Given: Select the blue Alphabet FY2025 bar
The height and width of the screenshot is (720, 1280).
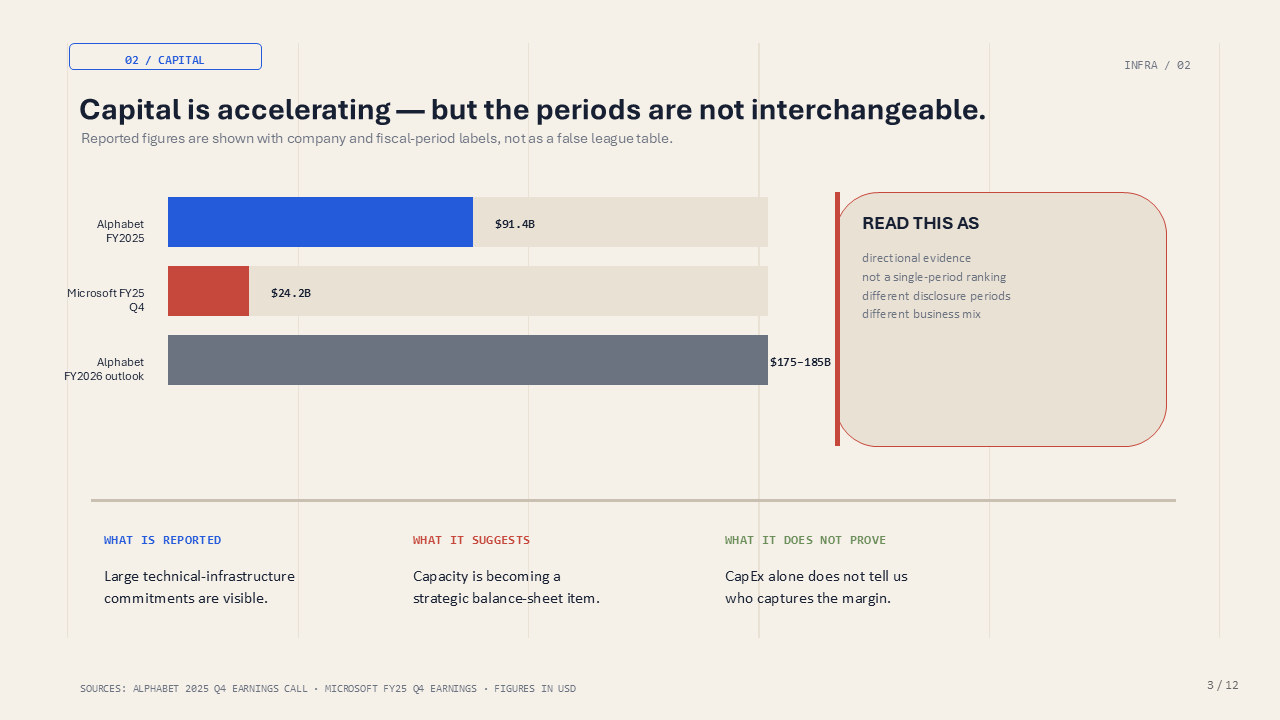Looking at the screenshot, I should tap(320, 222).
